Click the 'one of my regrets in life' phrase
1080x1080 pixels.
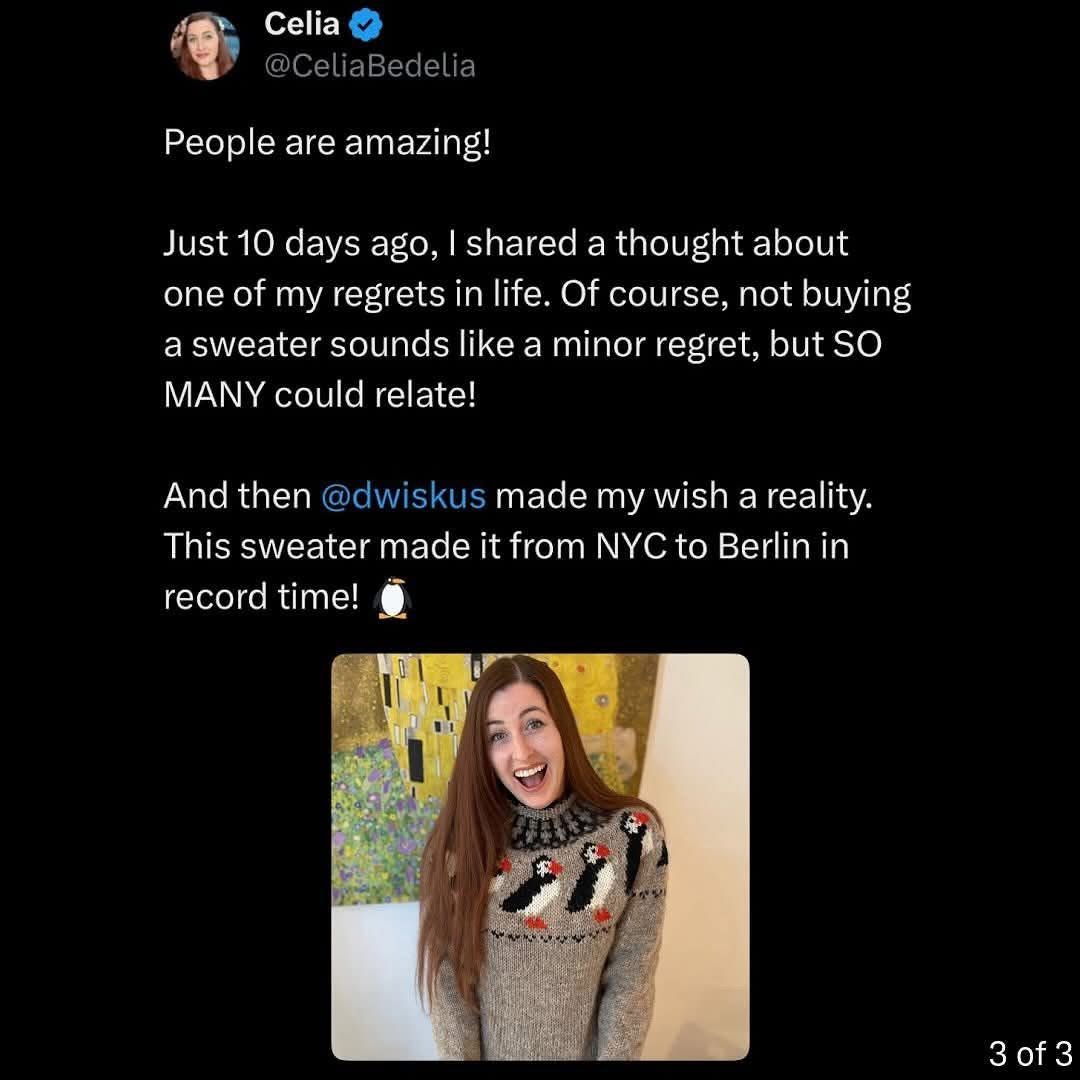click(x=356, y=295)
